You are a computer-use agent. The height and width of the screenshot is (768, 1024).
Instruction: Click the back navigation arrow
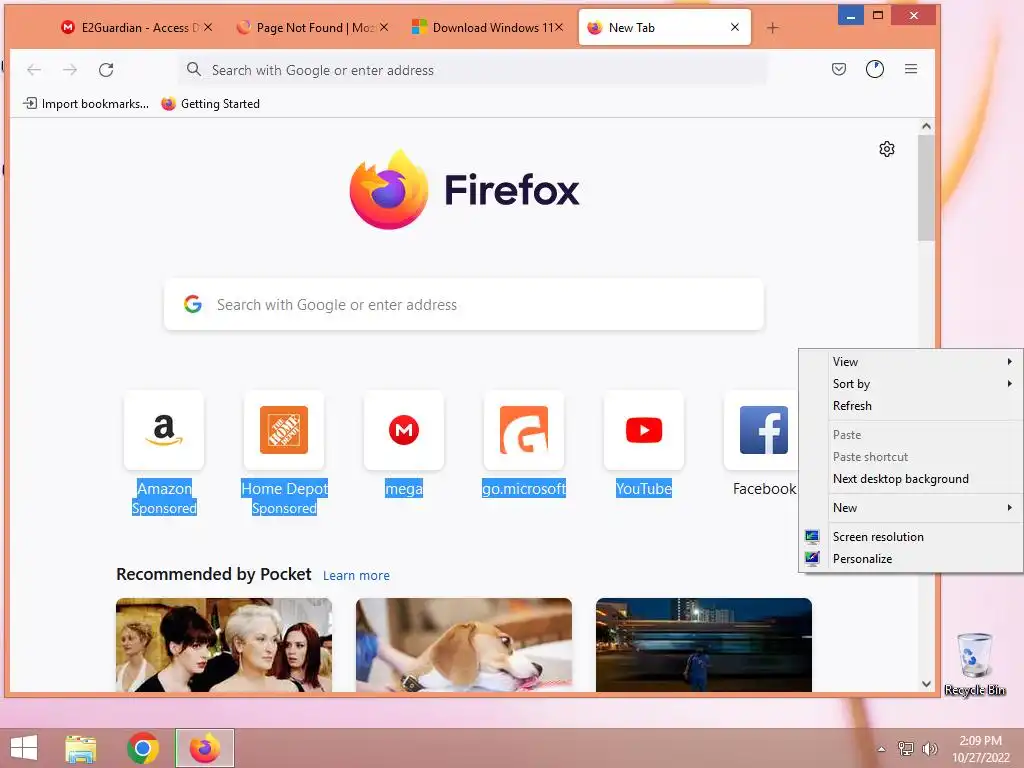pos(34,70)
